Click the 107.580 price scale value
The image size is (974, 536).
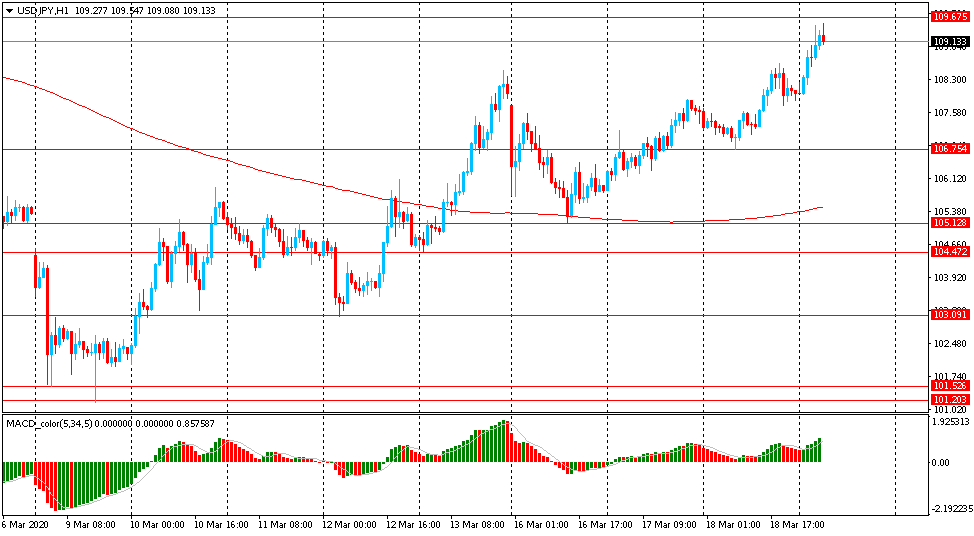[x=950, y=112]
